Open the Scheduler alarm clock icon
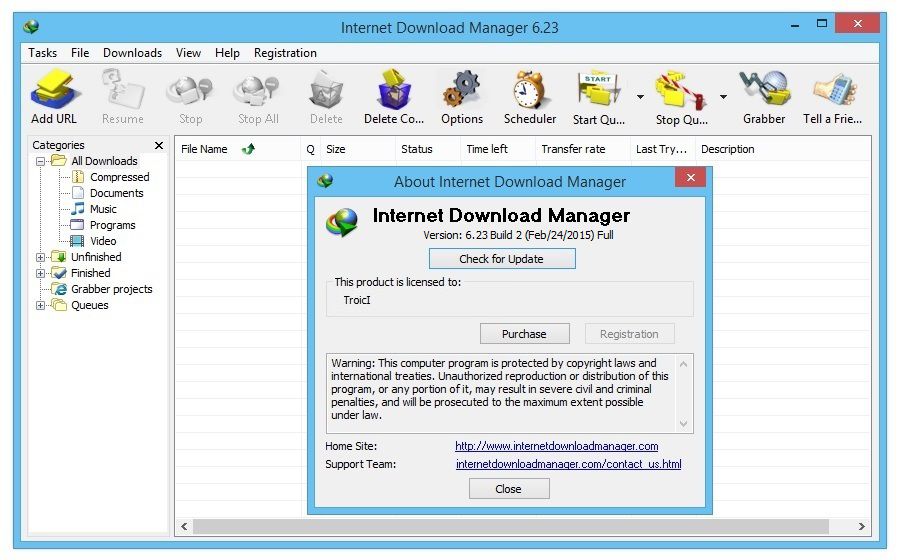 [529, 89]
